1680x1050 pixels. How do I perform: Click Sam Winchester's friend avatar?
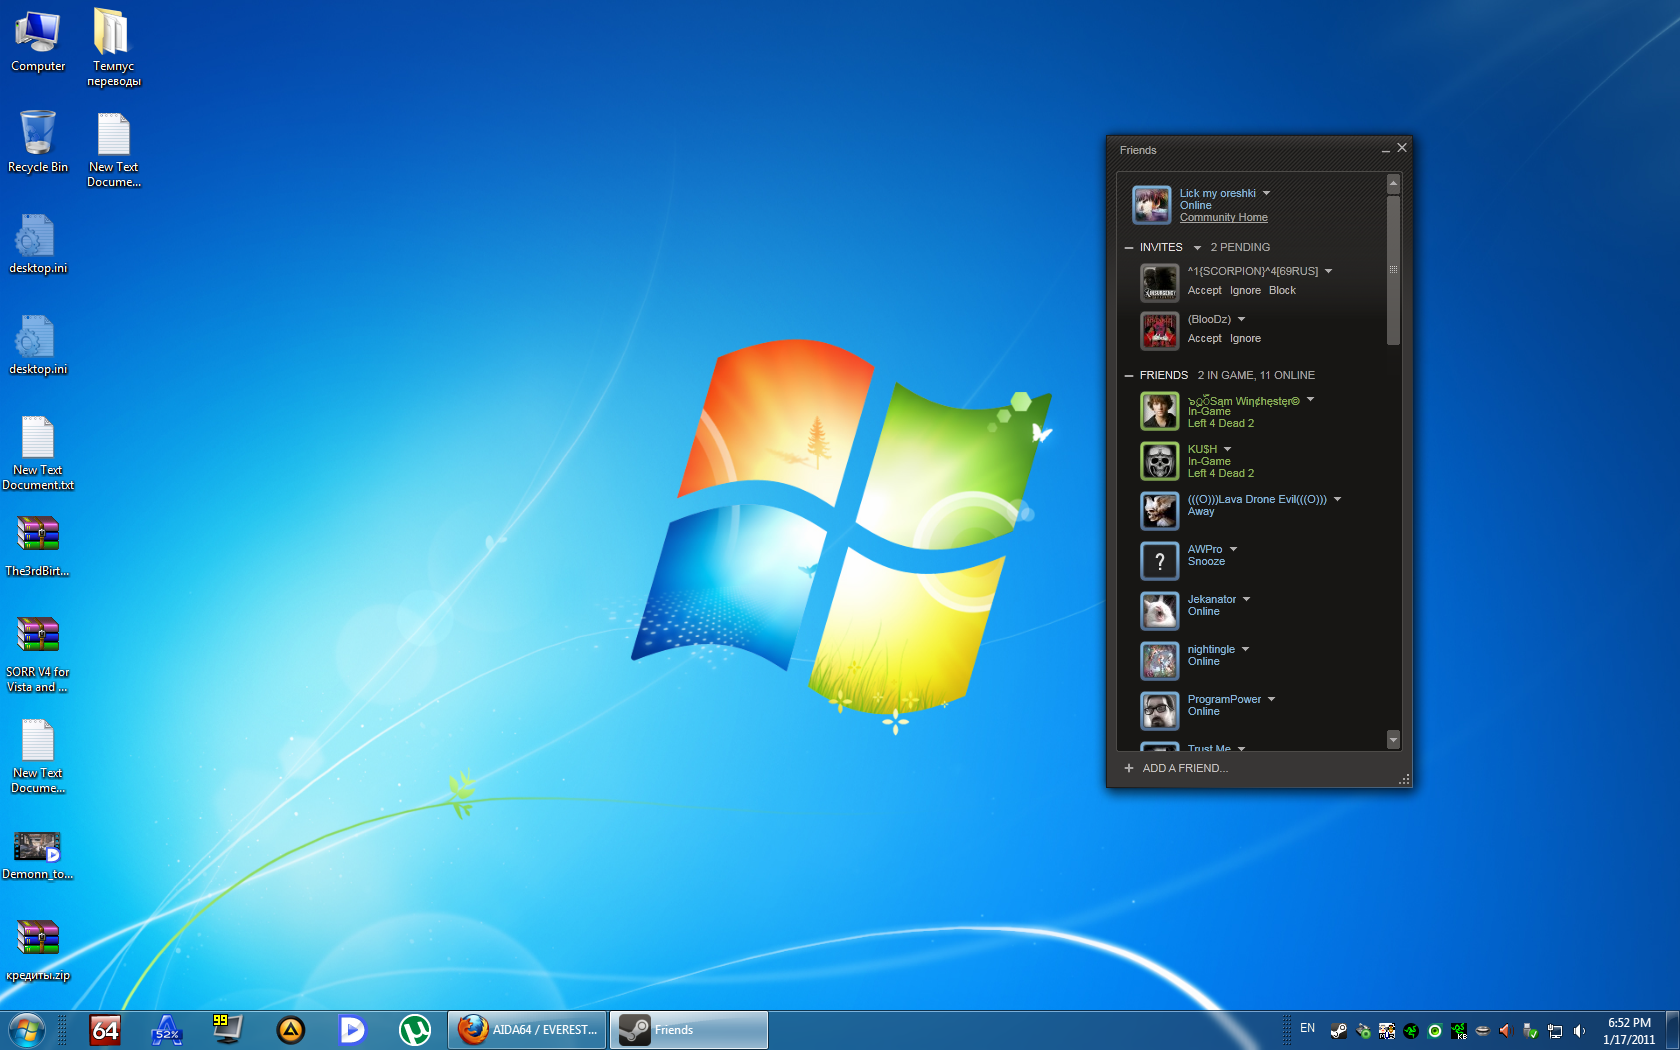1160,411
